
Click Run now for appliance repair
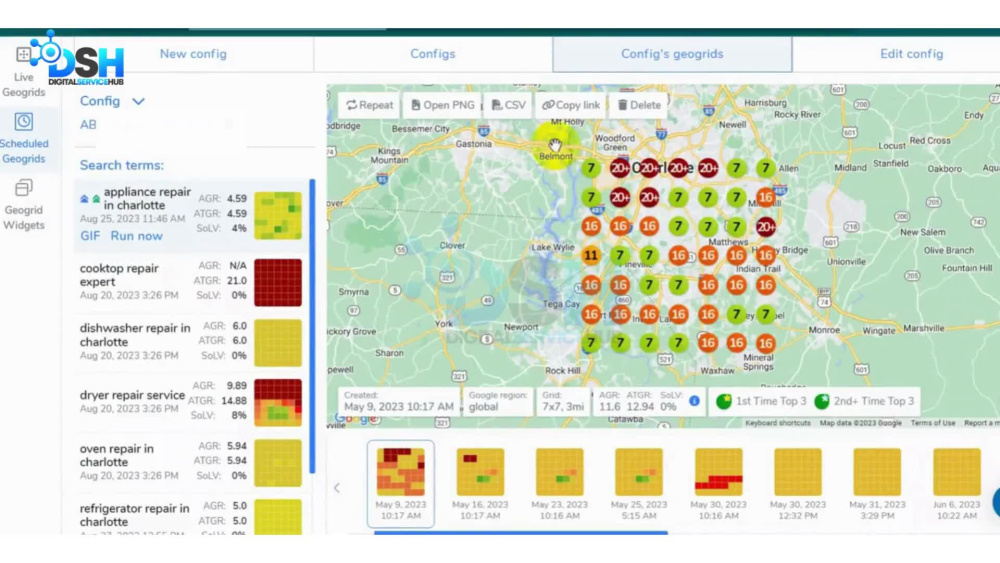tap(136, 236)
